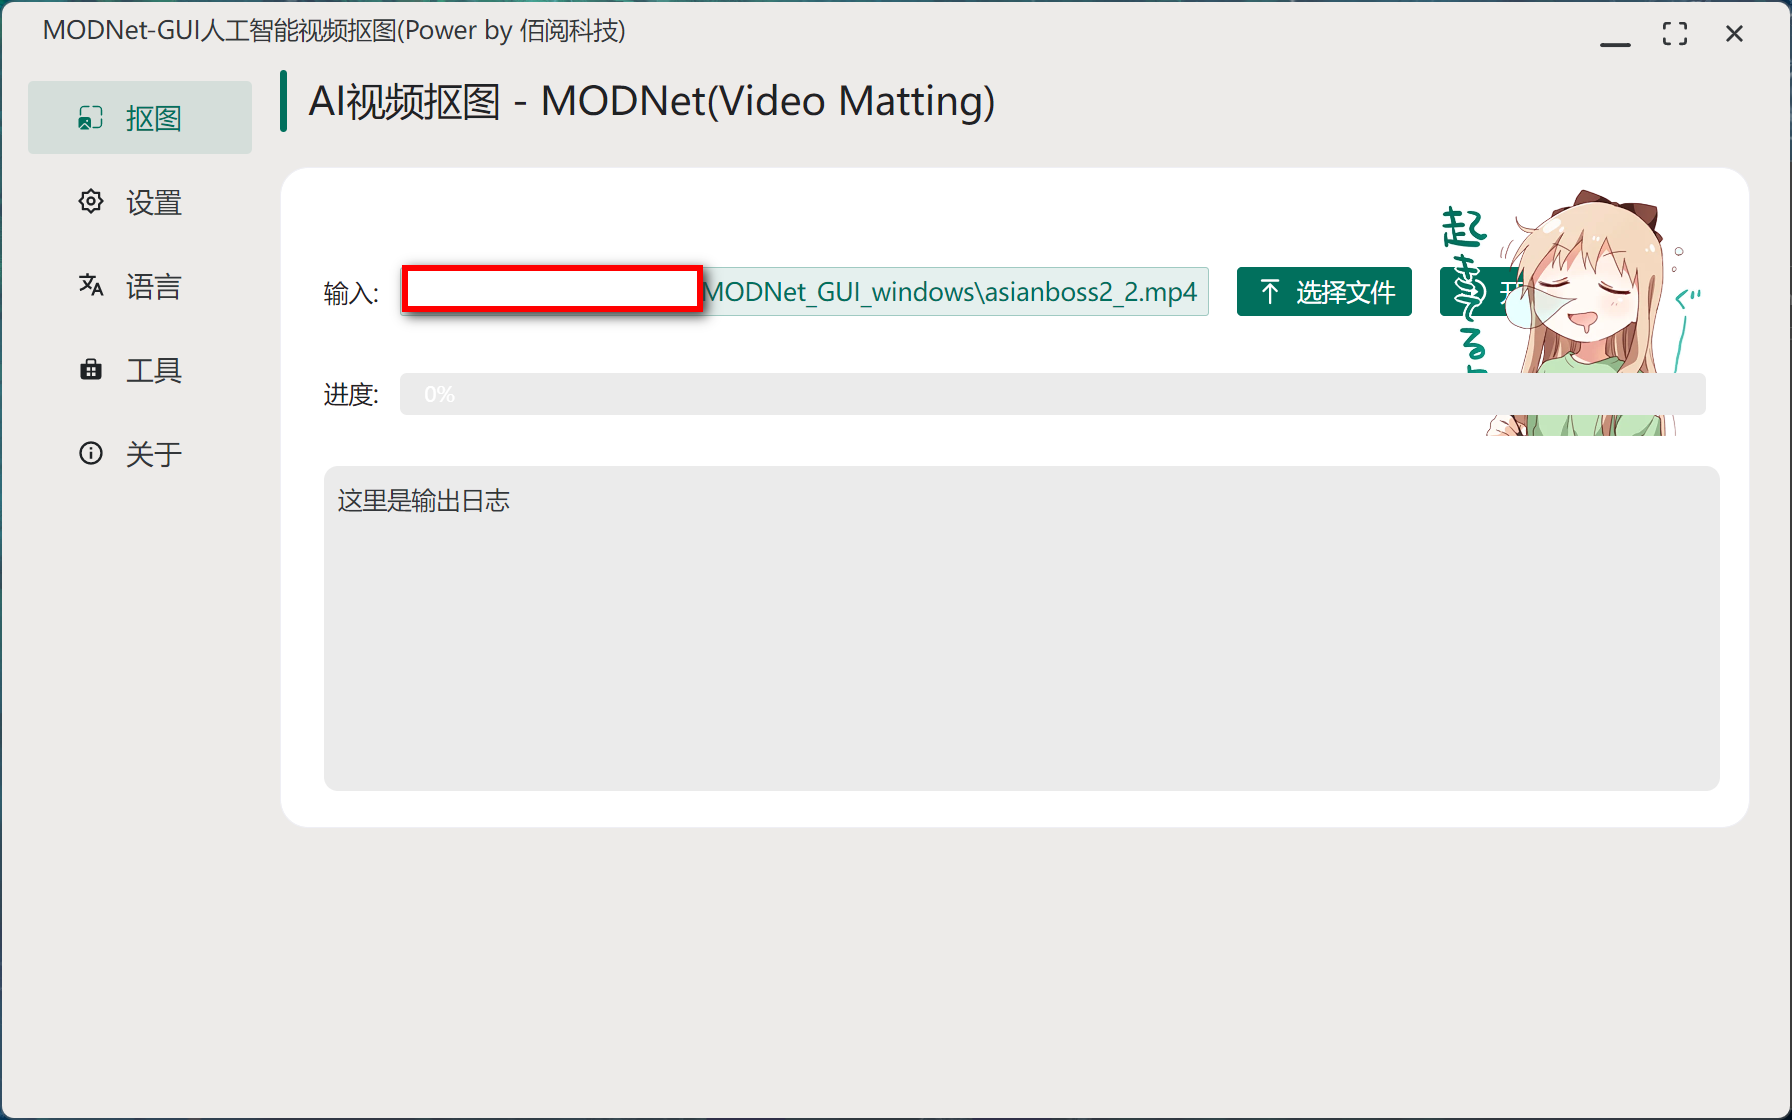Click the fullscreen icon in title bar
Screen dimensions: 1792x1120
click(x=1675, y=33)
